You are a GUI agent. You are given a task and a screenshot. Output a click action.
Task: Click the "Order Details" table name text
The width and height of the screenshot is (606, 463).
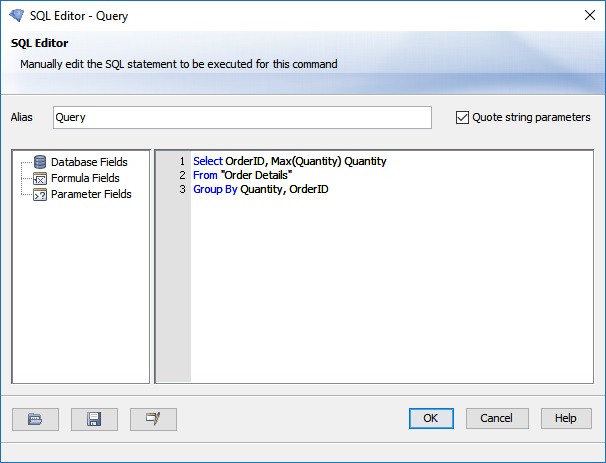[256, 175]
